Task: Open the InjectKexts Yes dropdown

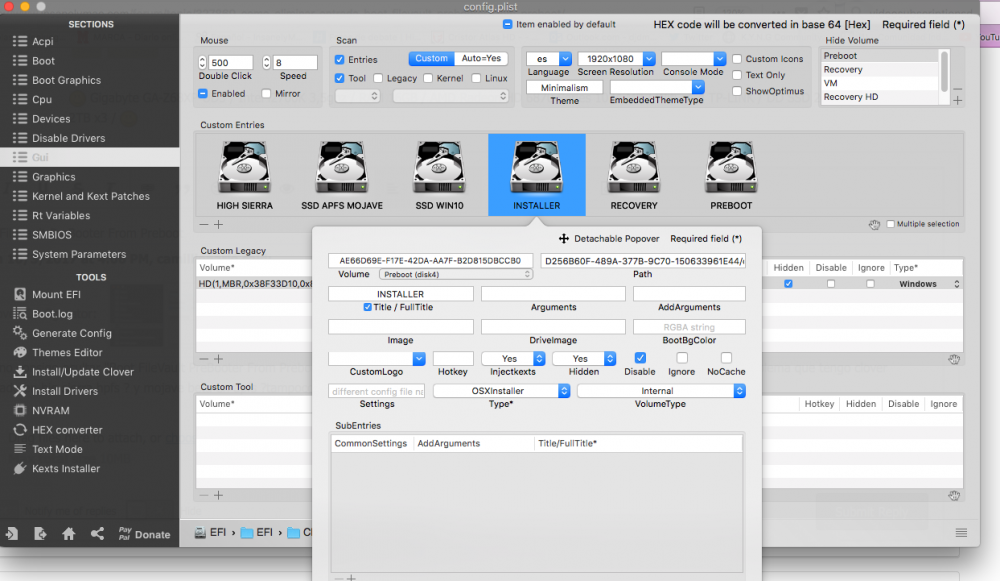Action: pos(513,358)
